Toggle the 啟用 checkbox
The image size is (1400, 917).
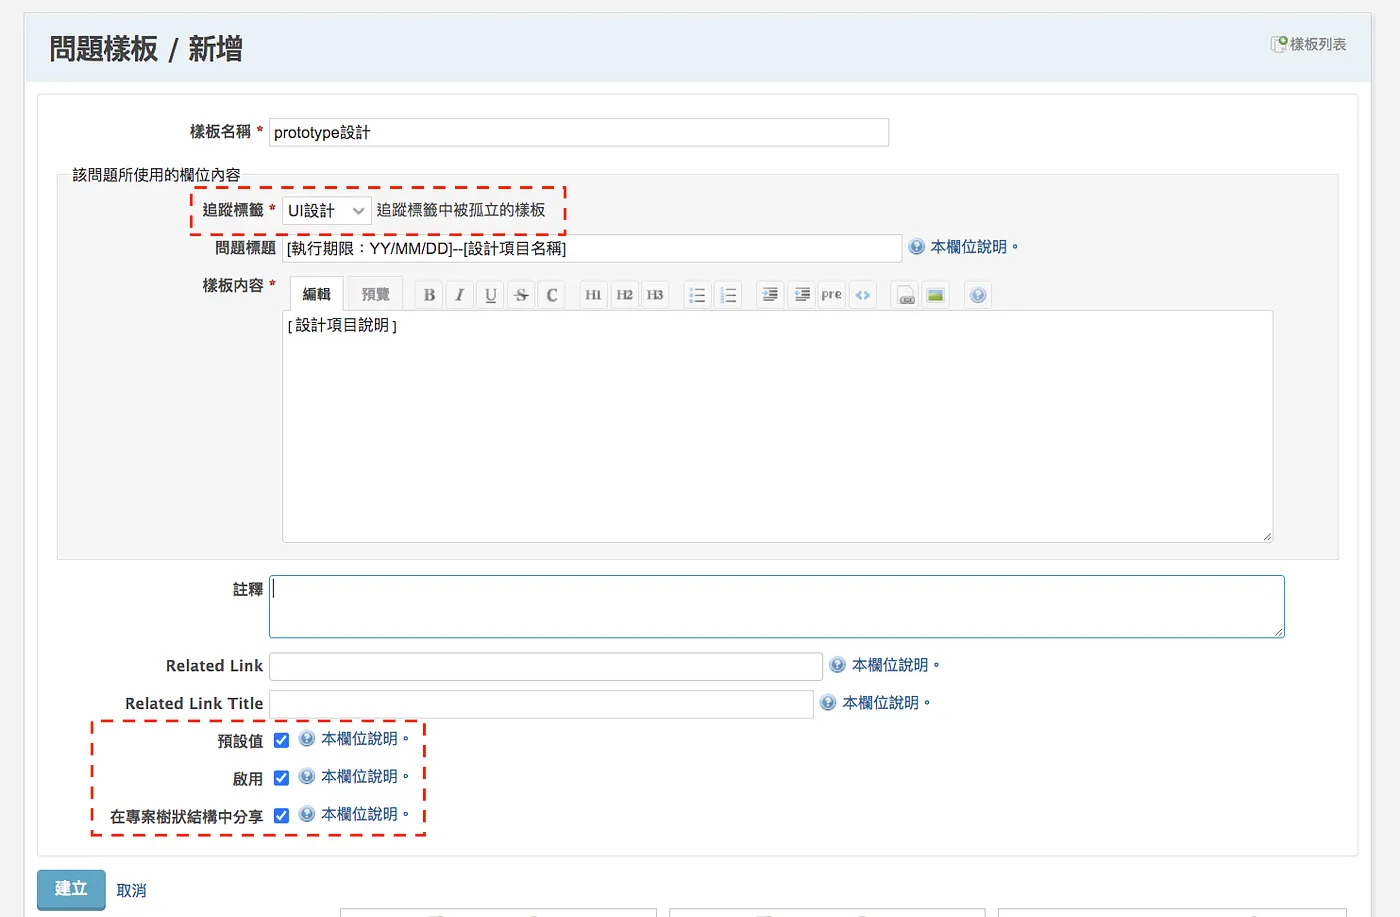281,778
